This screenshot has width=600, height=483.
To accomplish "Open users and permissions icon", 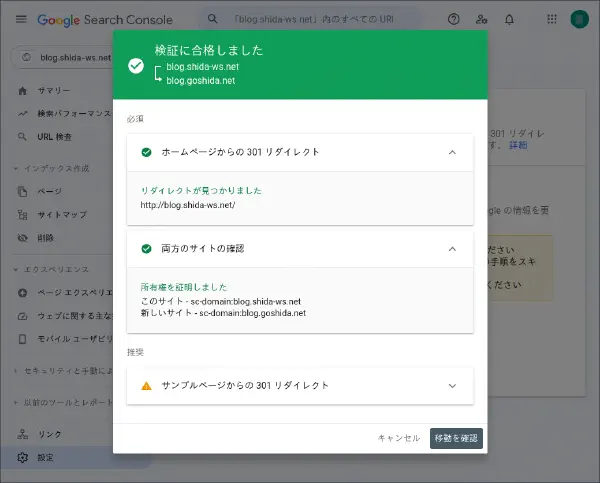I will click(x=481, y=19).
